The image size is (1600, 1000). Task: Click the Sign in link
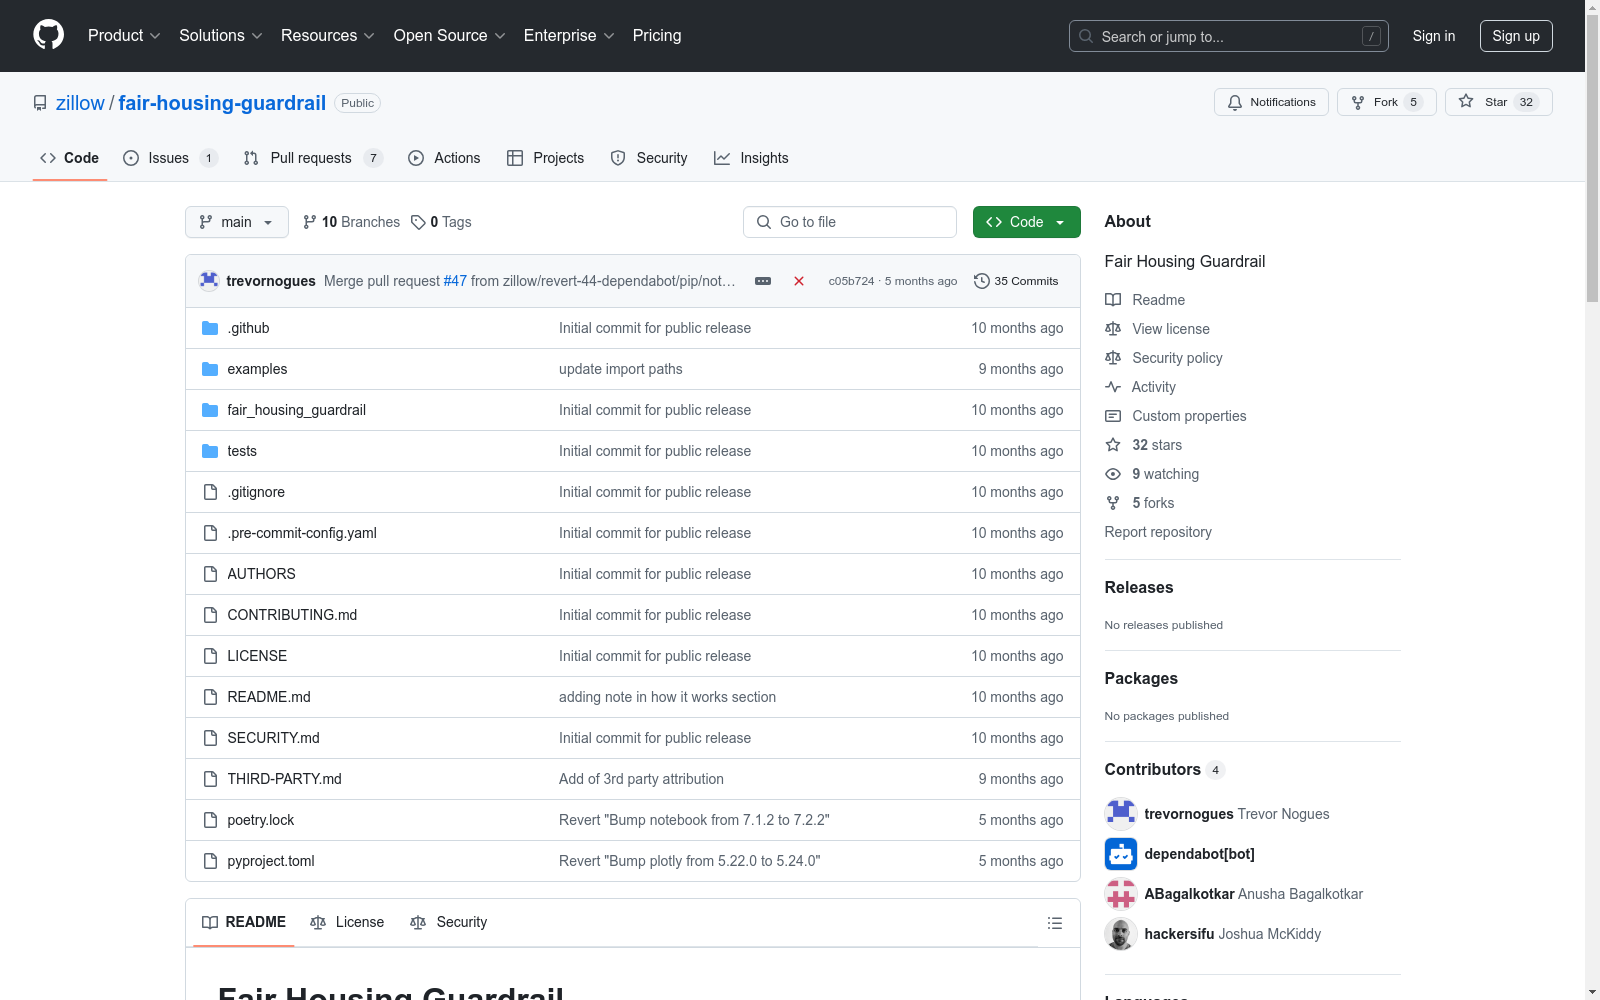click(x=1434, y=36)
